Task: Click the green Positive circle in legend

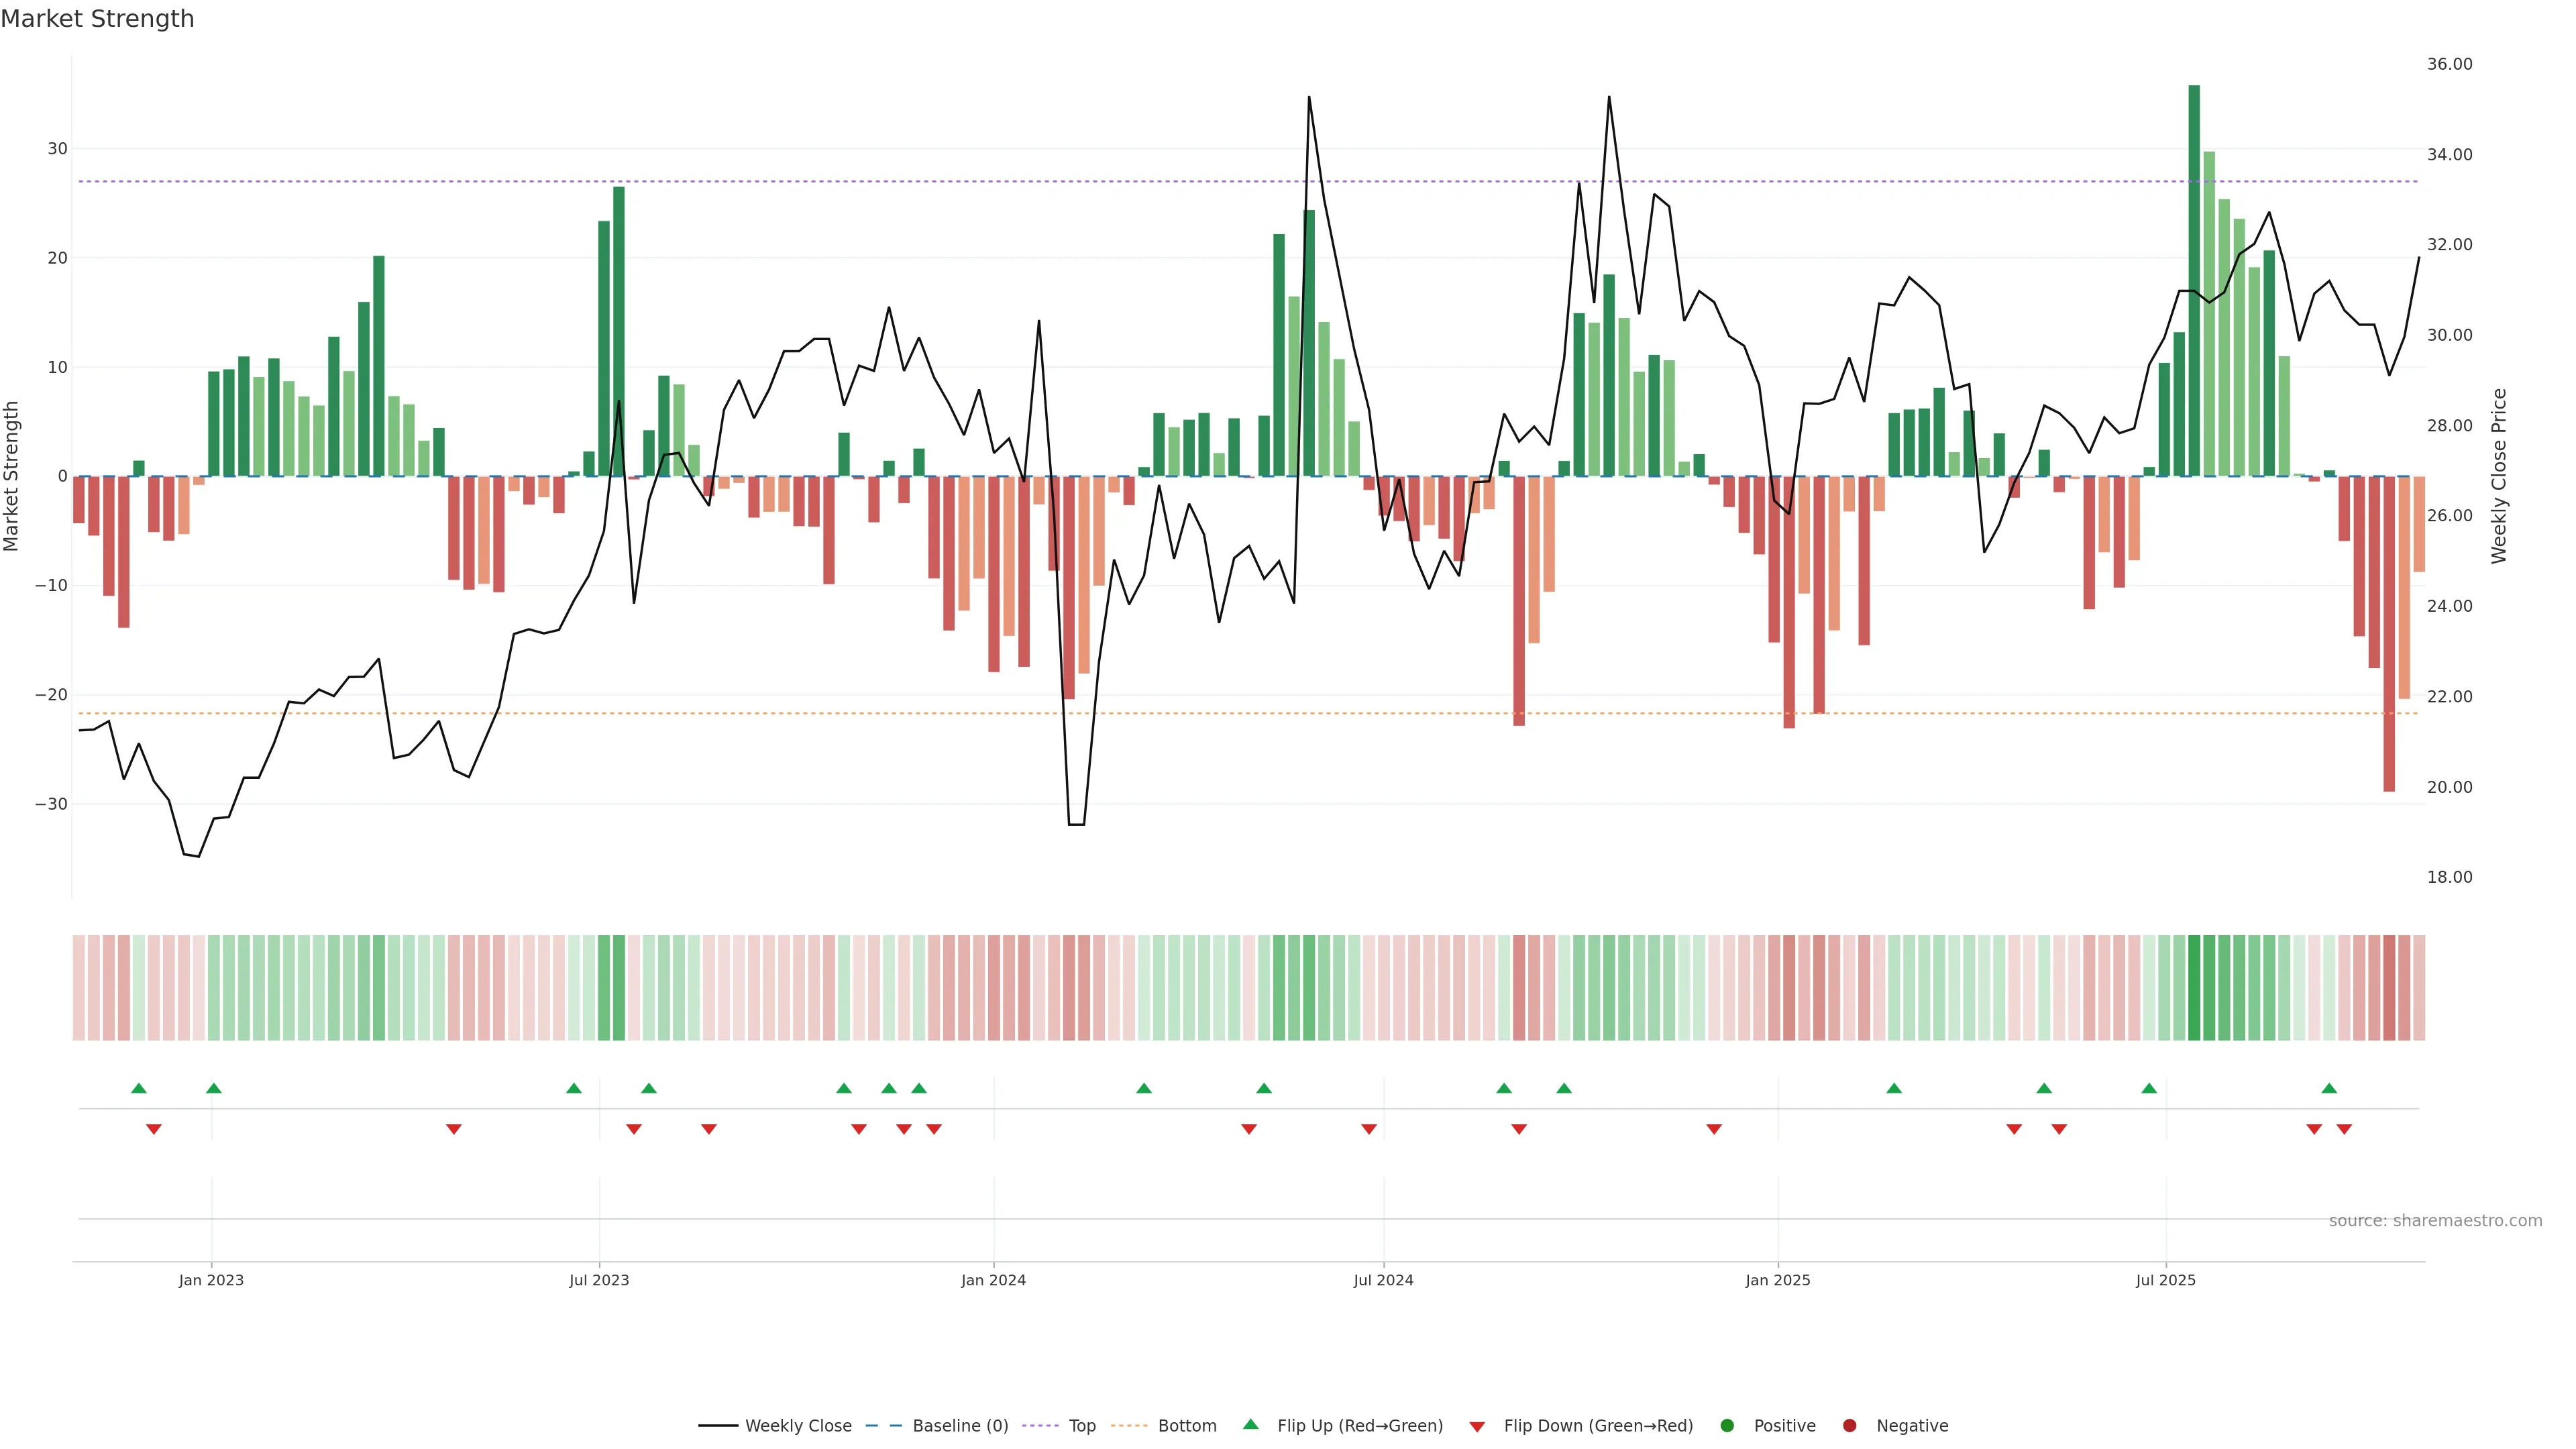Action: pyautogui.click(x=1727, y=1426)
